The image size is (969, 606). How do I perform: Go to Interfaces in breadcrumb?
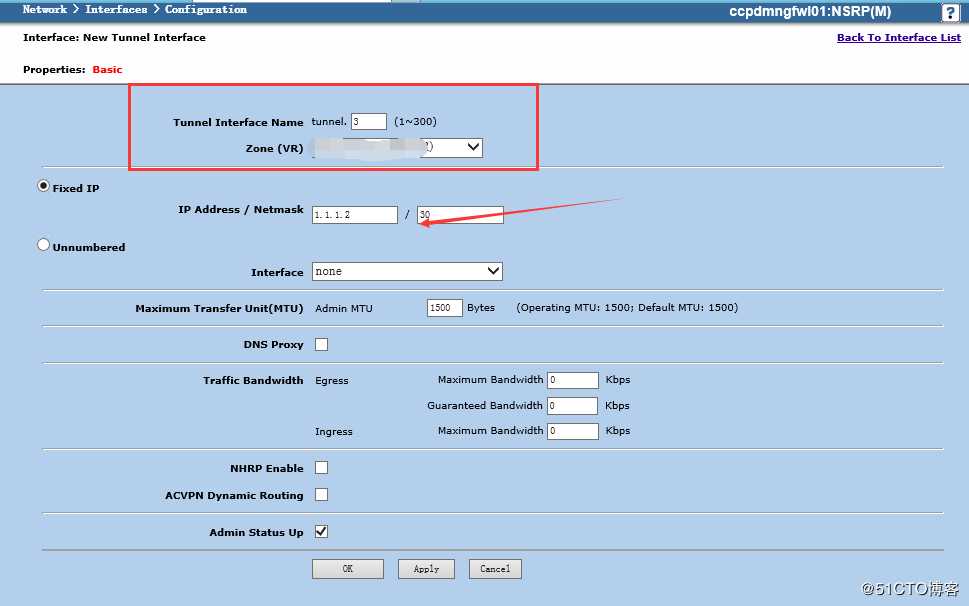click(116, 9)
